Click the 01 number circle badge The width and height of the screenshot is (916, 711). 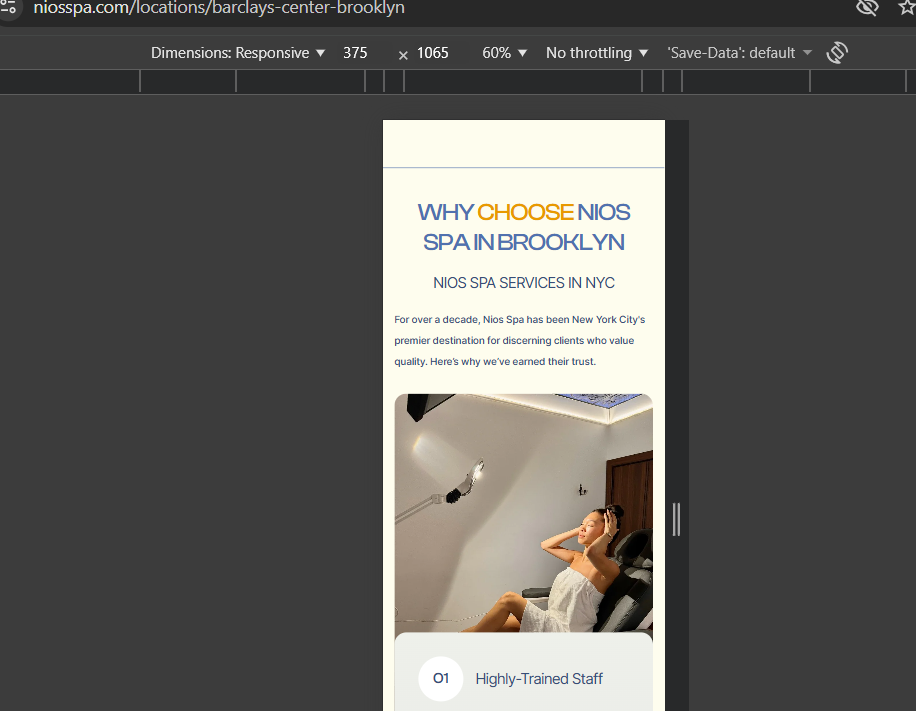[440, 678]
